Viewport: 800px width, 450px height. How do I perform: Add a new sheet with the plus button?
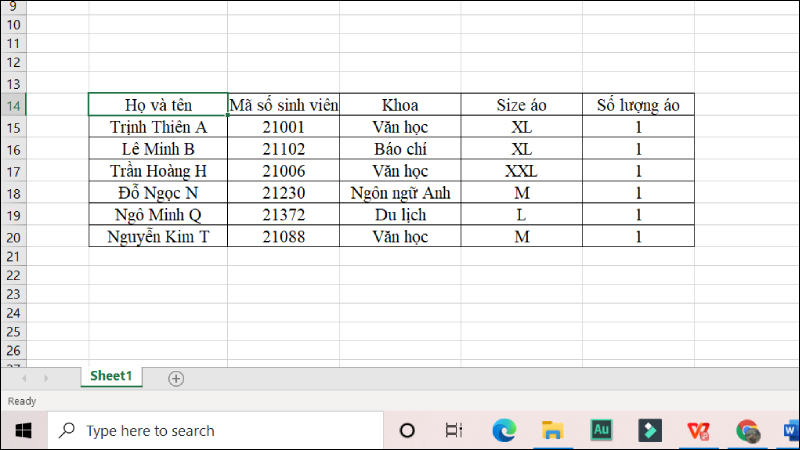pyautogui.click(x=176, y=378)
